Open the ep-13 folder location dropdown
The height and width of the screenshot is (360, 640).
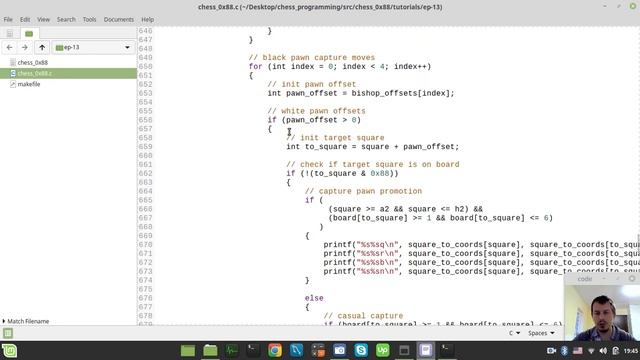coord(93,47)
